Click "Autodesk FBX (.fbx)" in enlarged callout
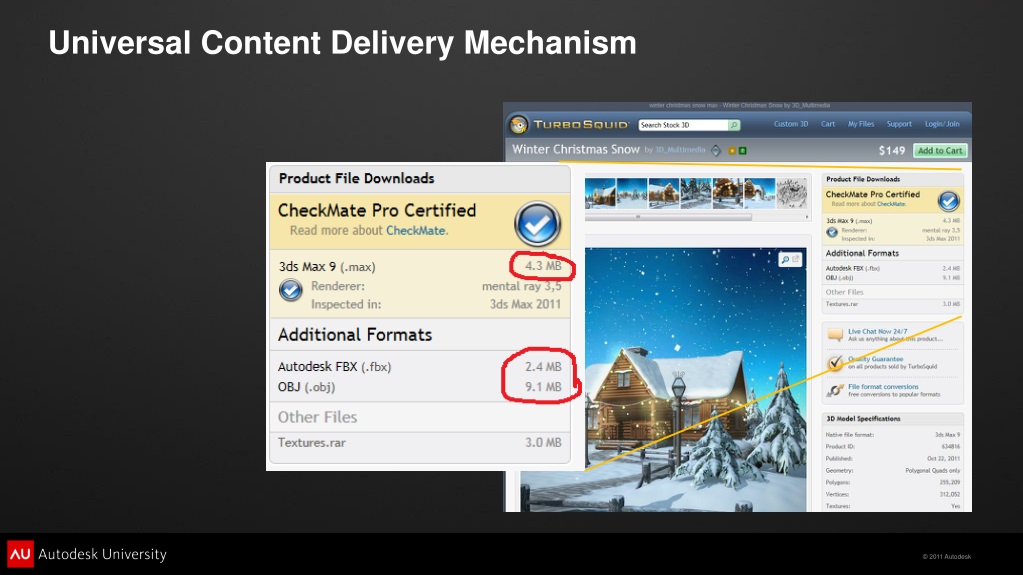 pyautogui.click(x=334, y=367)
